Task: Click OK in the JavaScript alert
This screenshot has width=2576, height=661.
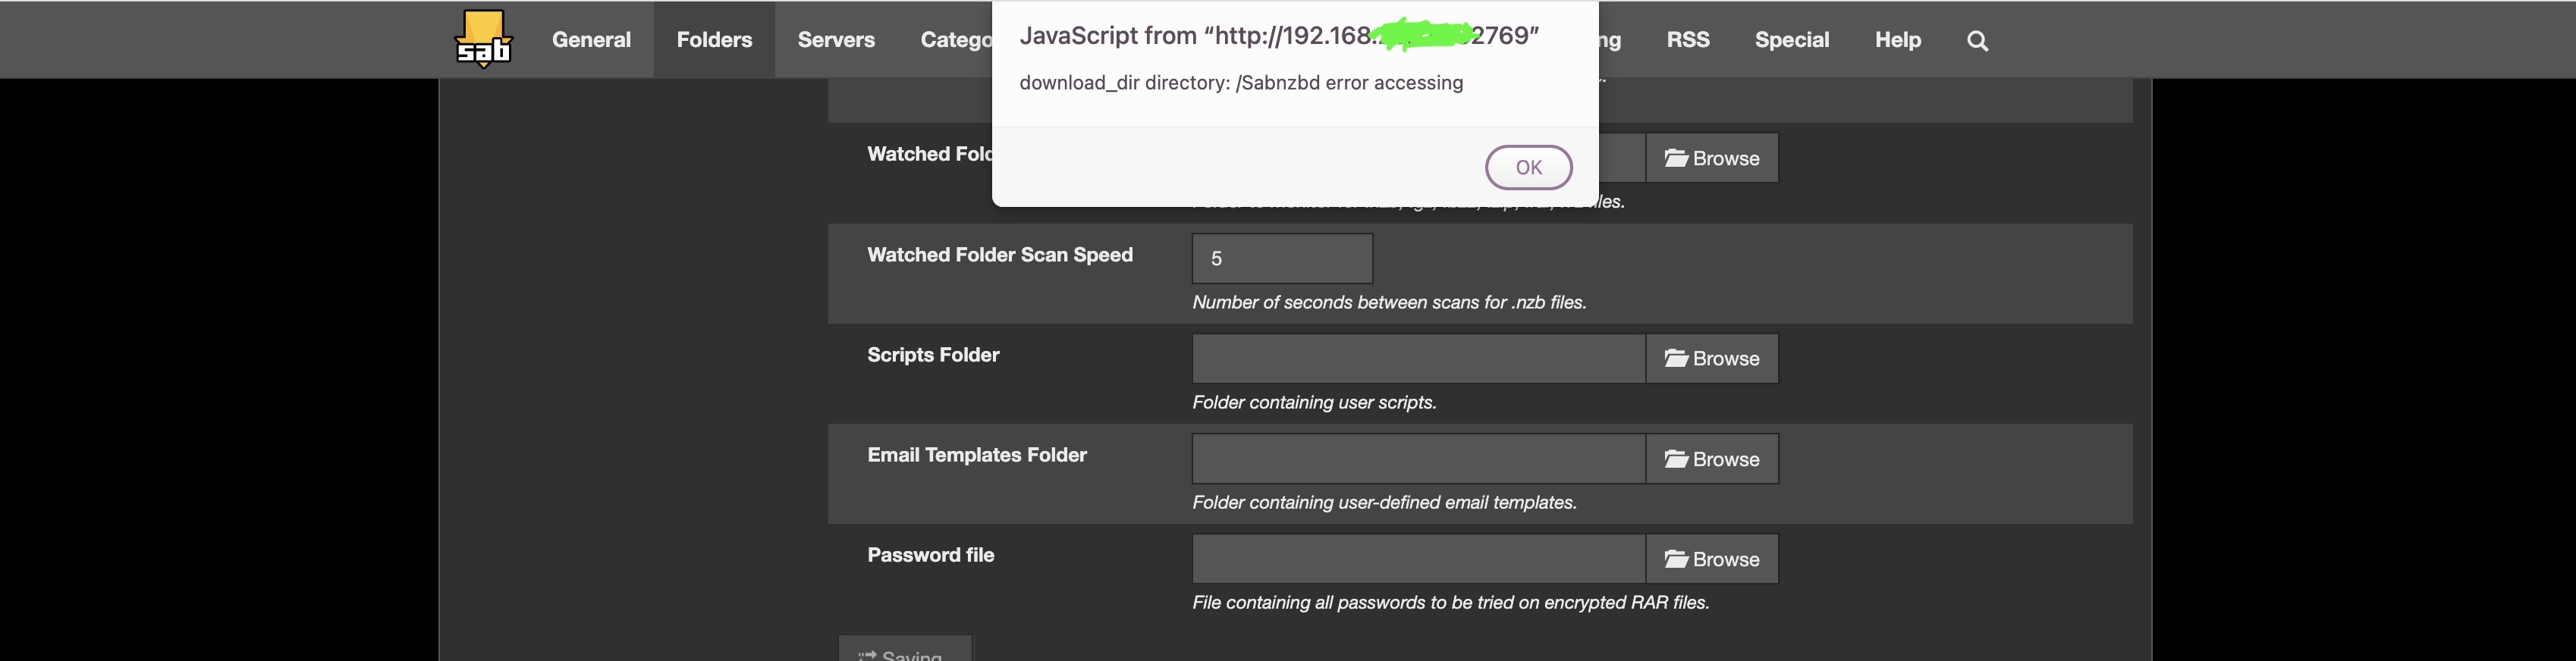Action: tap(1528, 167)
